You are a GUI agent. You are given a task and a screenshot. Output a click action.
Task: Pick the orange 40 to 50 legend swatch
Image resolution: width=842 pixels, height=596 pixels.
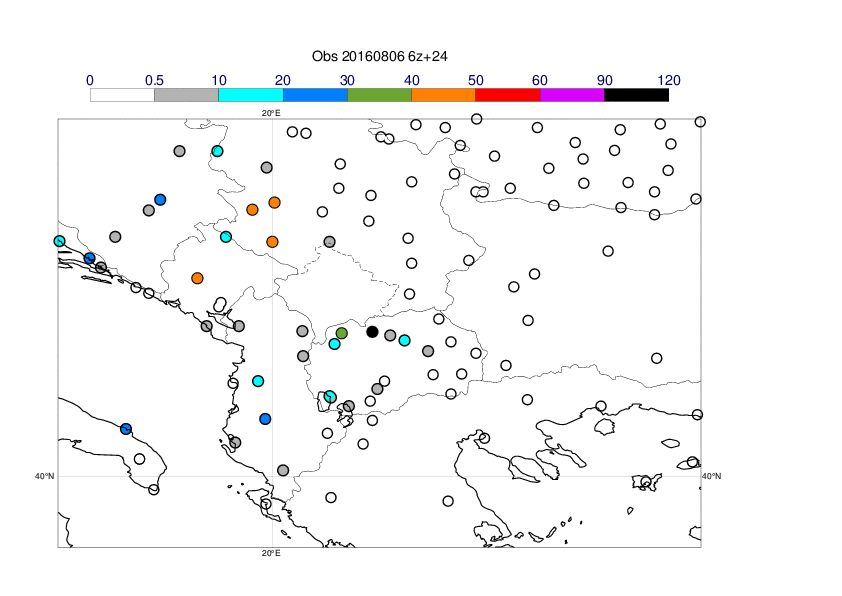[x=444, y=95]
